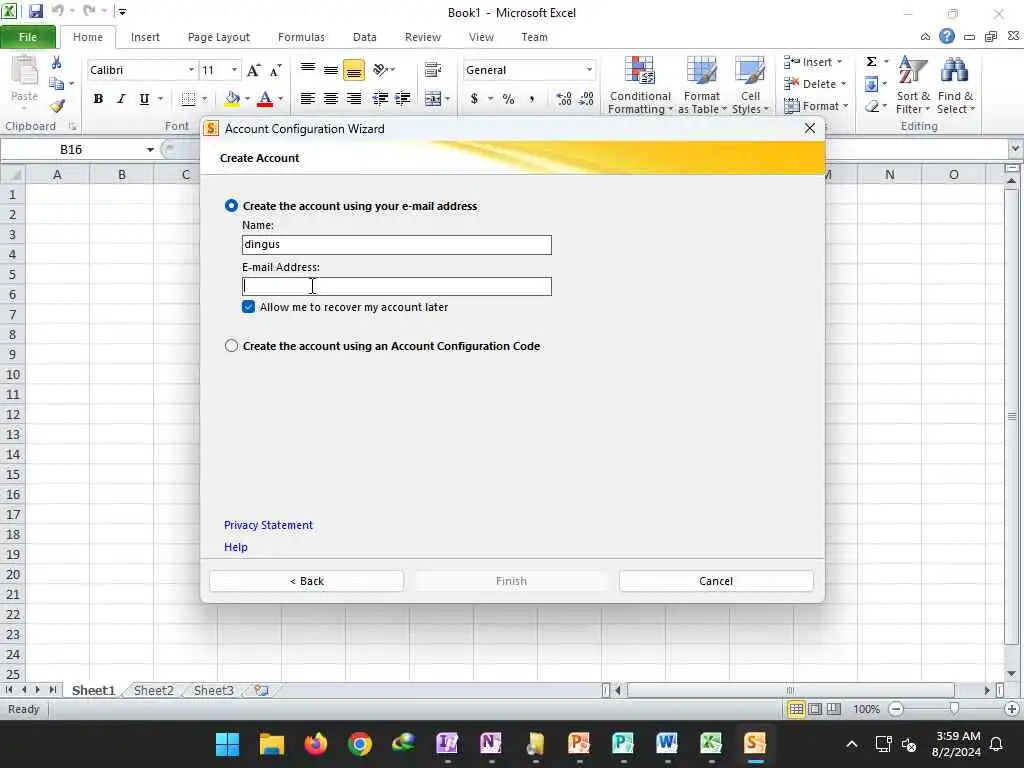Toggle Bold formatting
This screenshot has width=1024, height=768.
point(98,99)
